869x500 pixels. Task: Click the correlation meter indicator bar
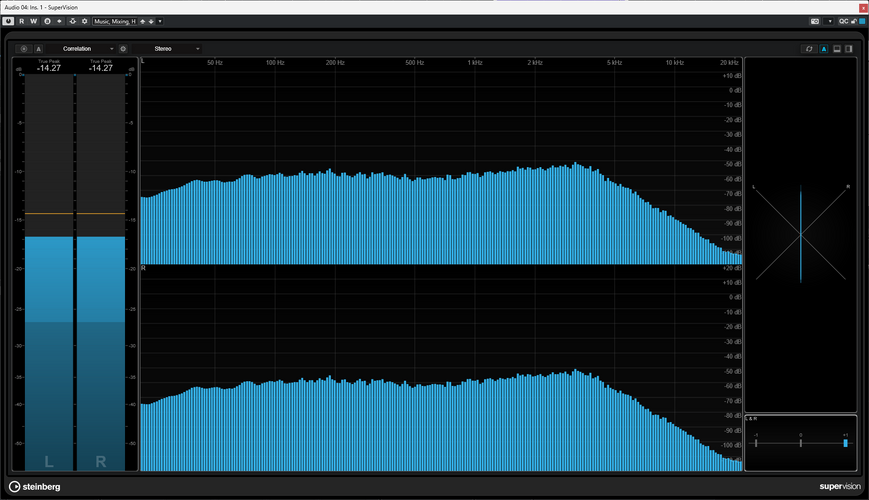[845, 443]
